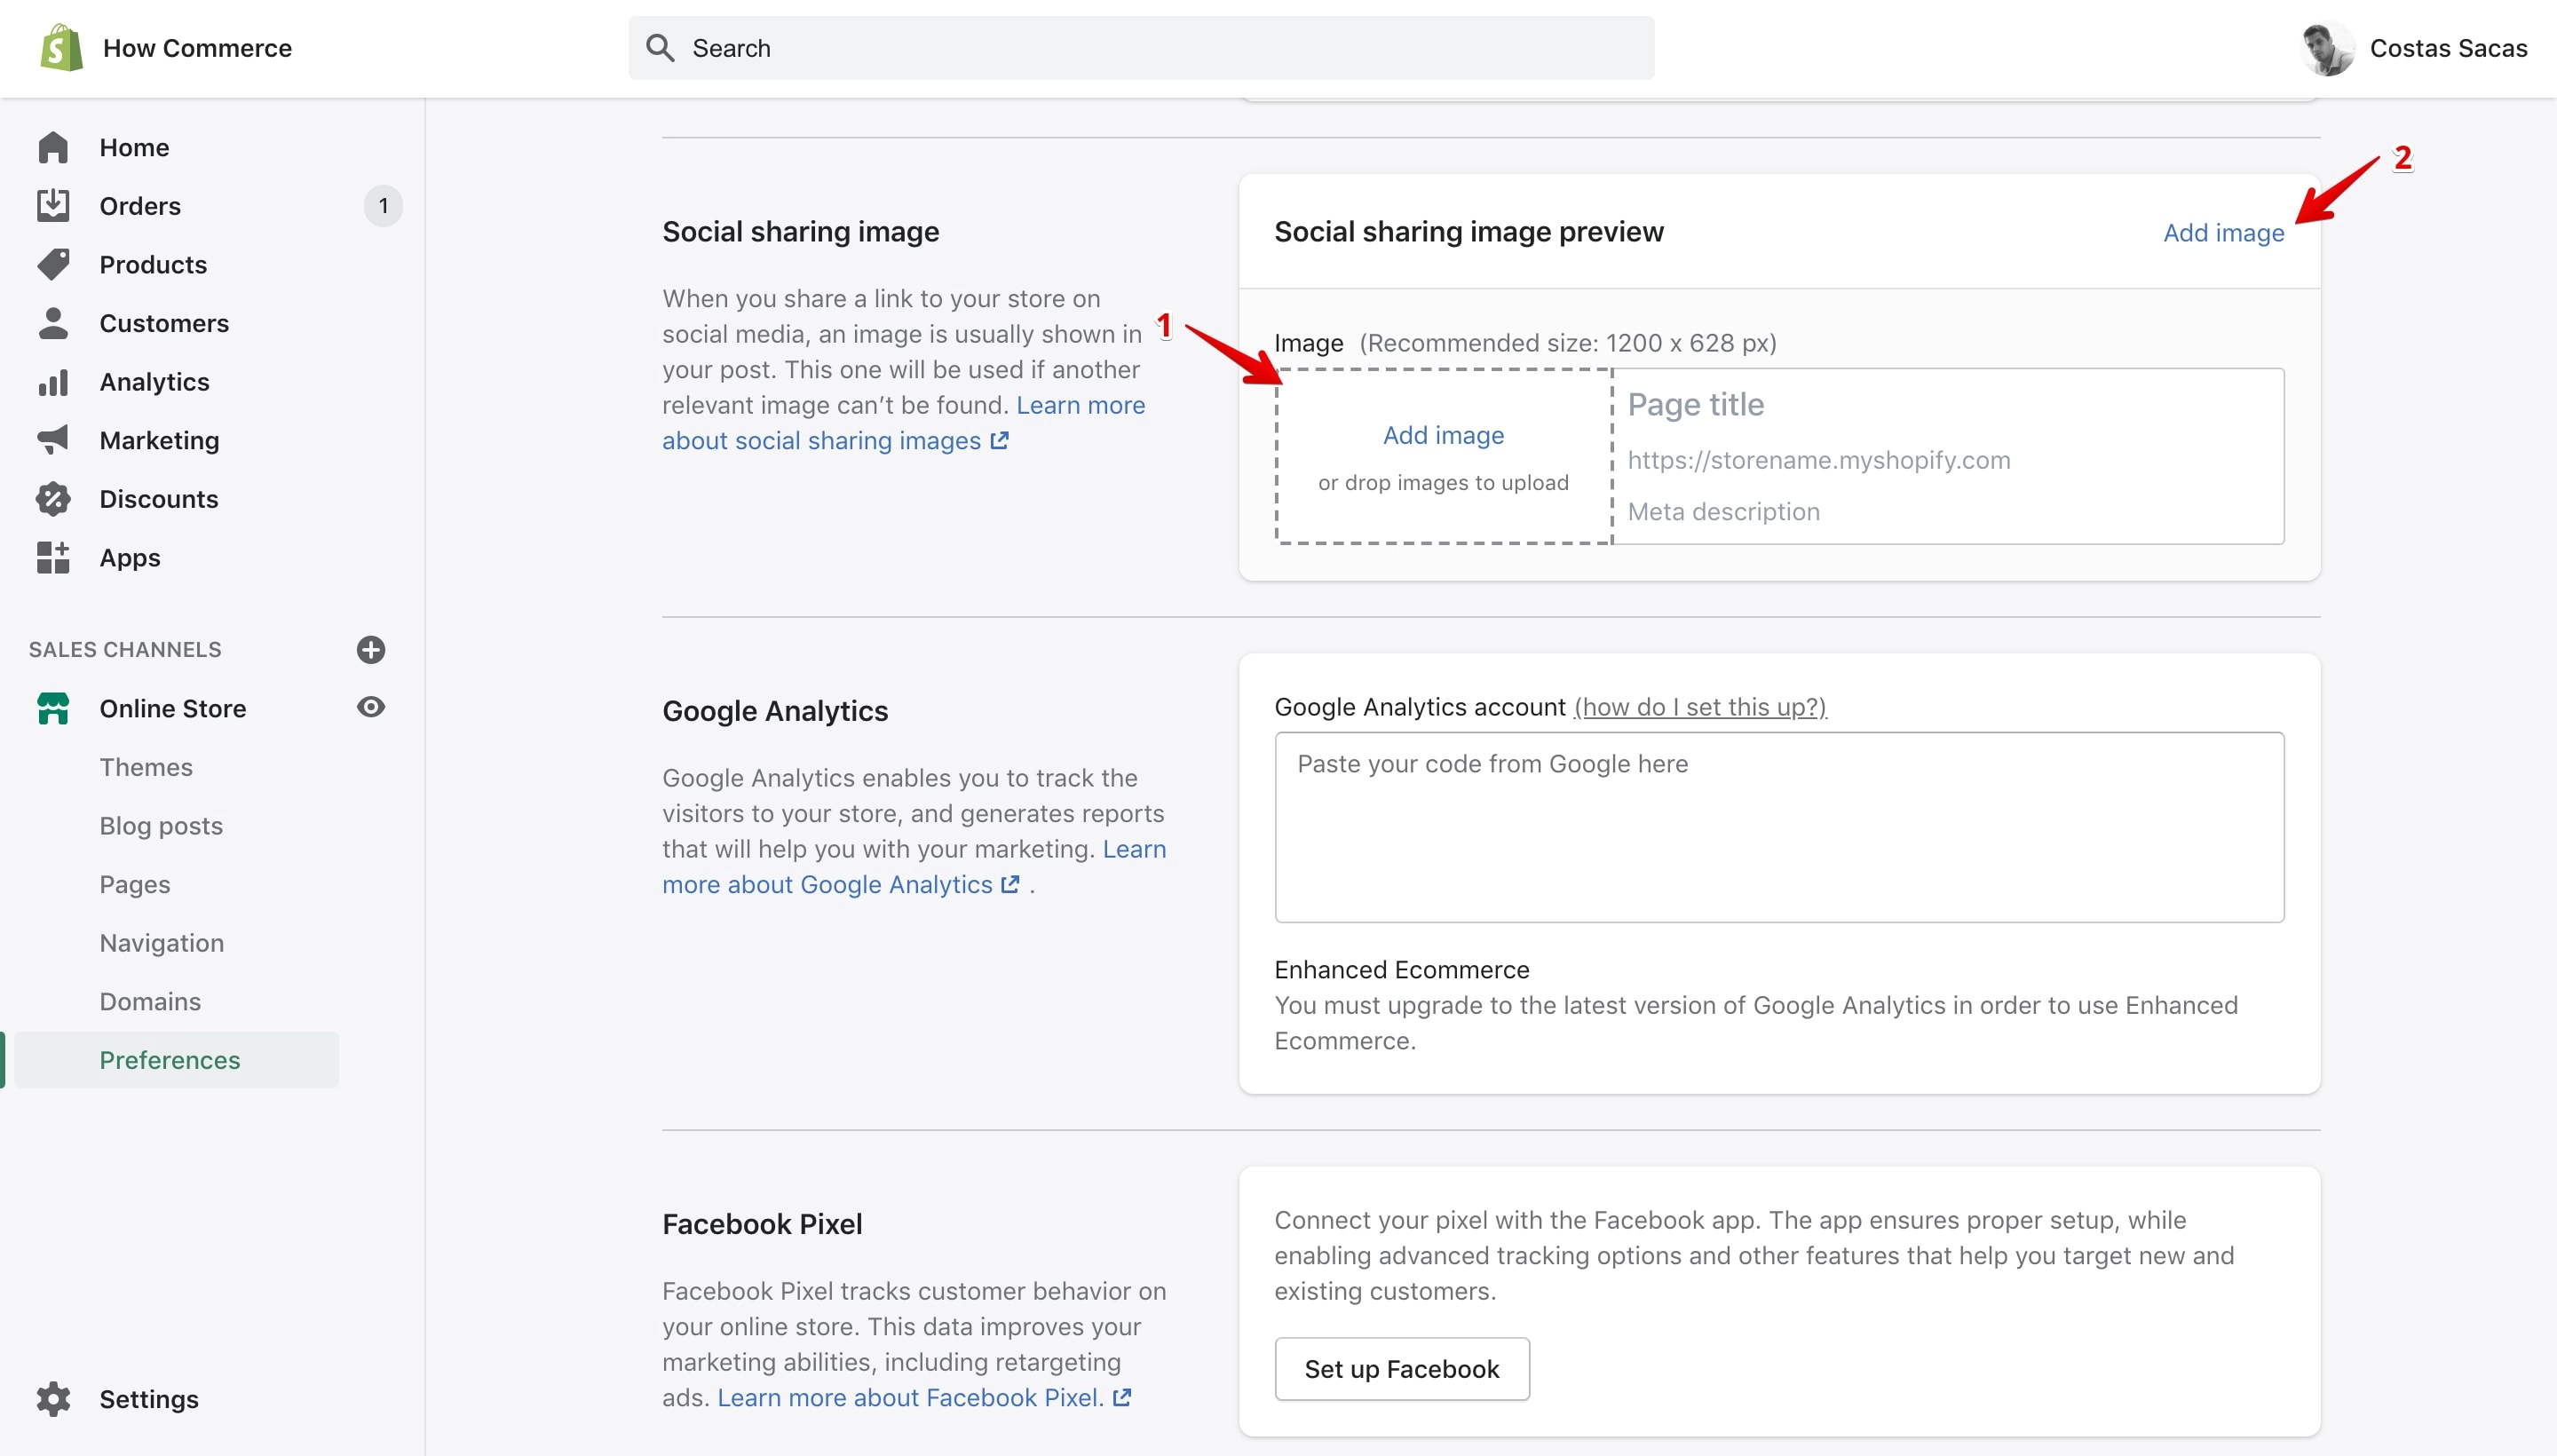Open Pages under Online Store

(135, 885)
